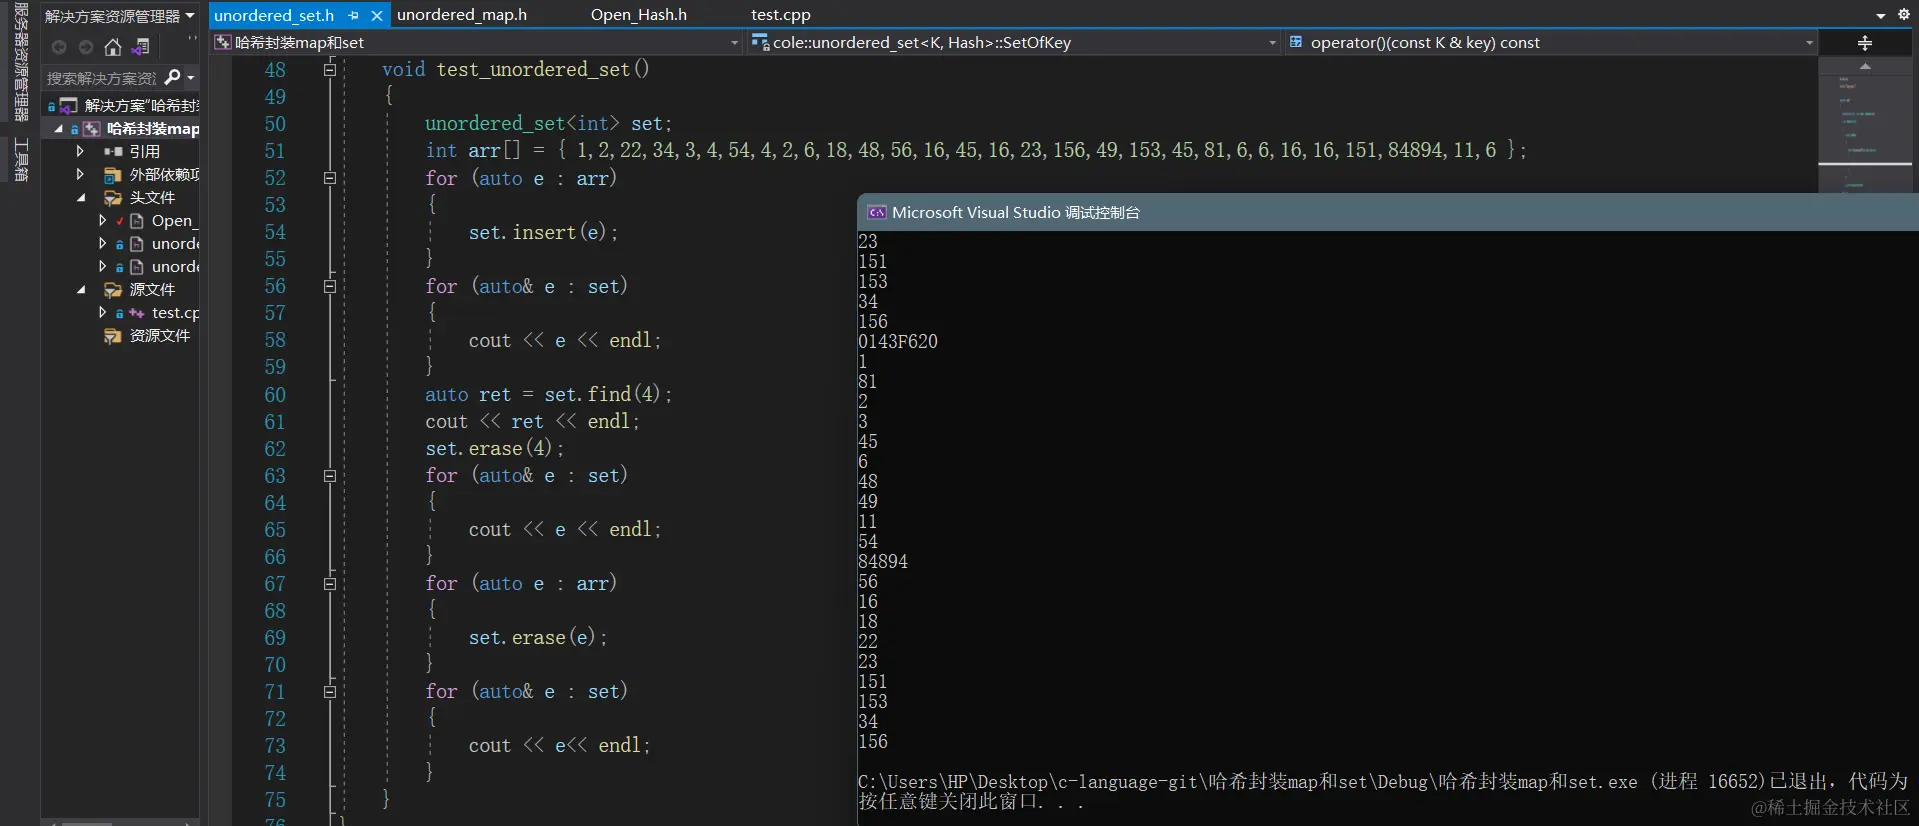This screenshot has height=826, width=1919.
Task: Click 'set.find(4)' on line 60
Action: [604, 394]
